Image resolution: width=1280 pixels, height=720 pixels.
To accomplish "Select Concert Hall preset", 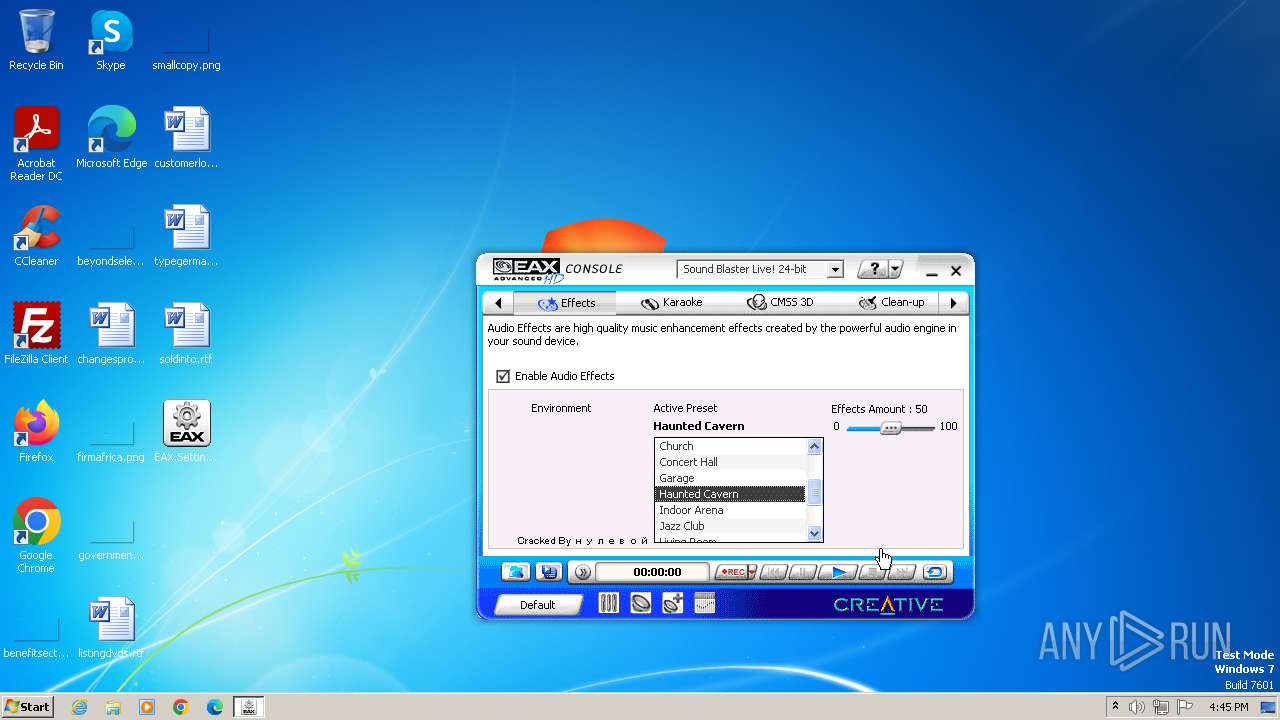I will click(730, 462).
